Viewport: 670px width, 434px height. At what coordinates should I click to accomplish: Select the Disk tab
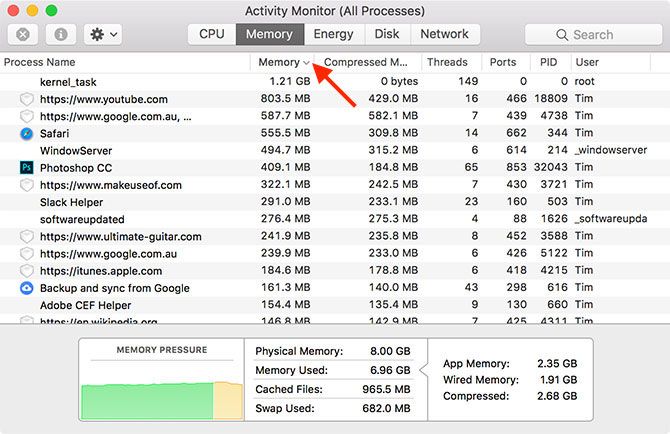pos(387,34)
